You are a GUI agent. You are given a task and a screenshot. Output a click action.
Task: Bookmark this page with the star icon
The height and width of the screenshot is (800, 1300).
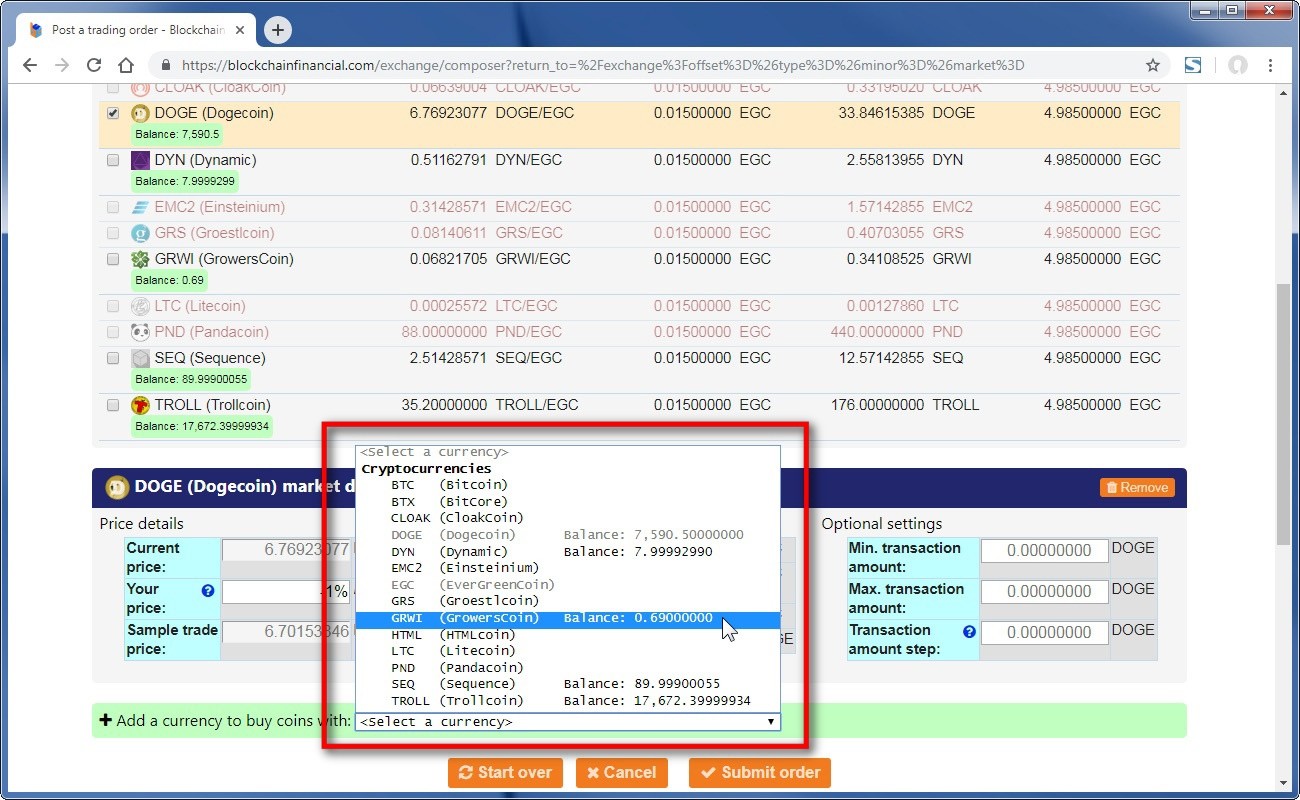[1153, 65]
